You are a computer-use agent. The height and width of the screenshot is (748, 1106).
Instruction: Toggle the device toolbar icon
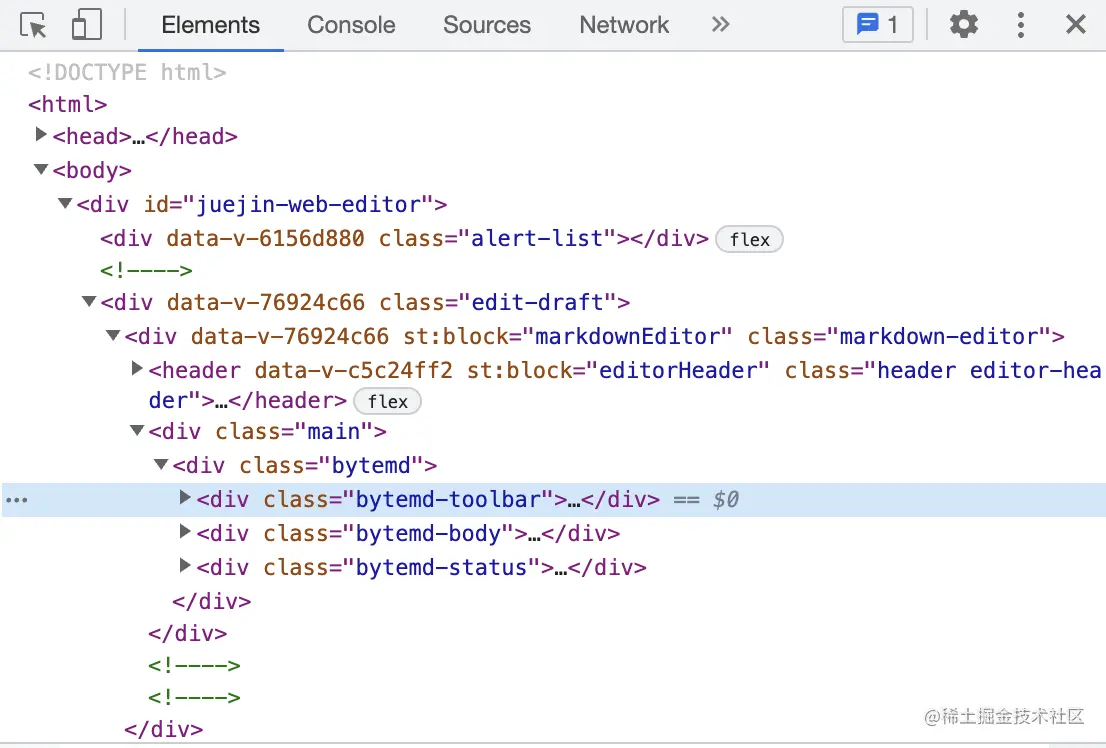(x=87, y=25)
